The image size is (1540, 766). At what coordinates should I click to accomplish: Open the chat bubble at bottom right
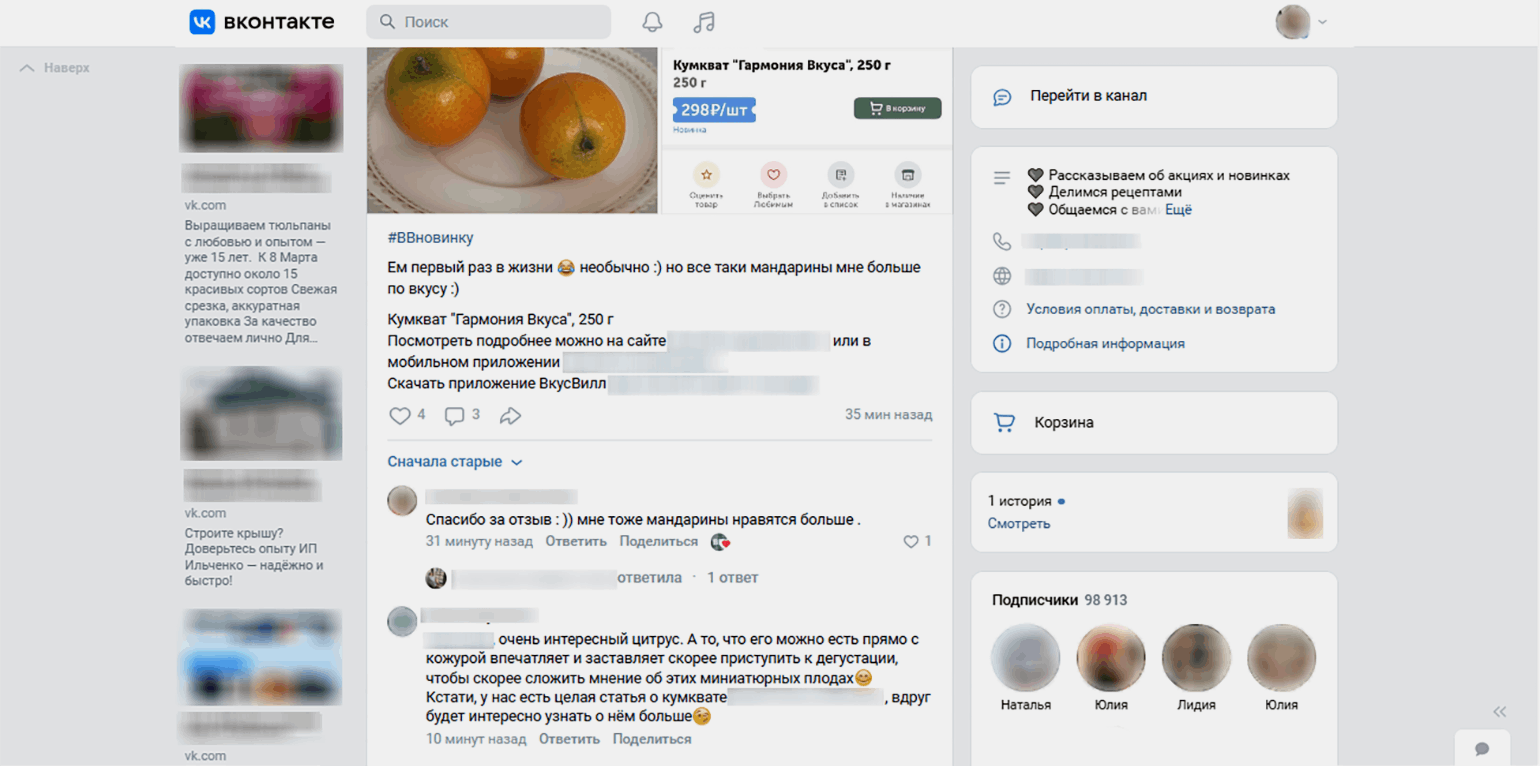[x=1482, y=748]
